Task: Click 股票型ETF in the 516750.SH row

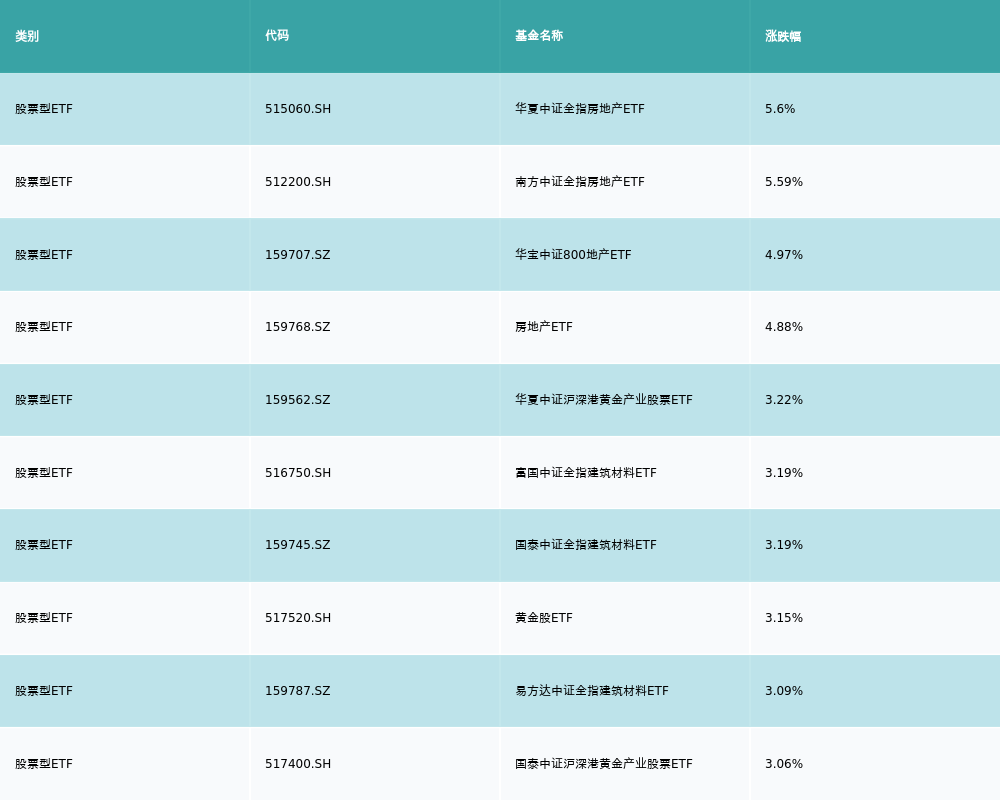Action: (44, 473)
